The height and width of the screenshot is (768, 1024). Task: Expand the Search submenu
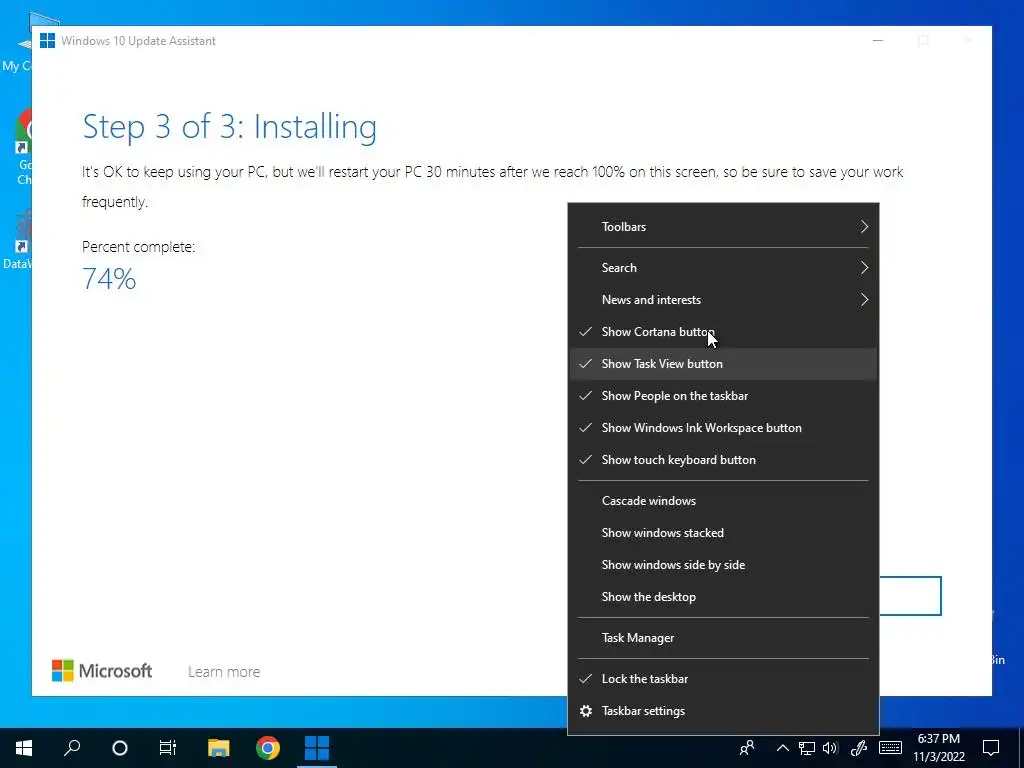(x=723, y=268)
